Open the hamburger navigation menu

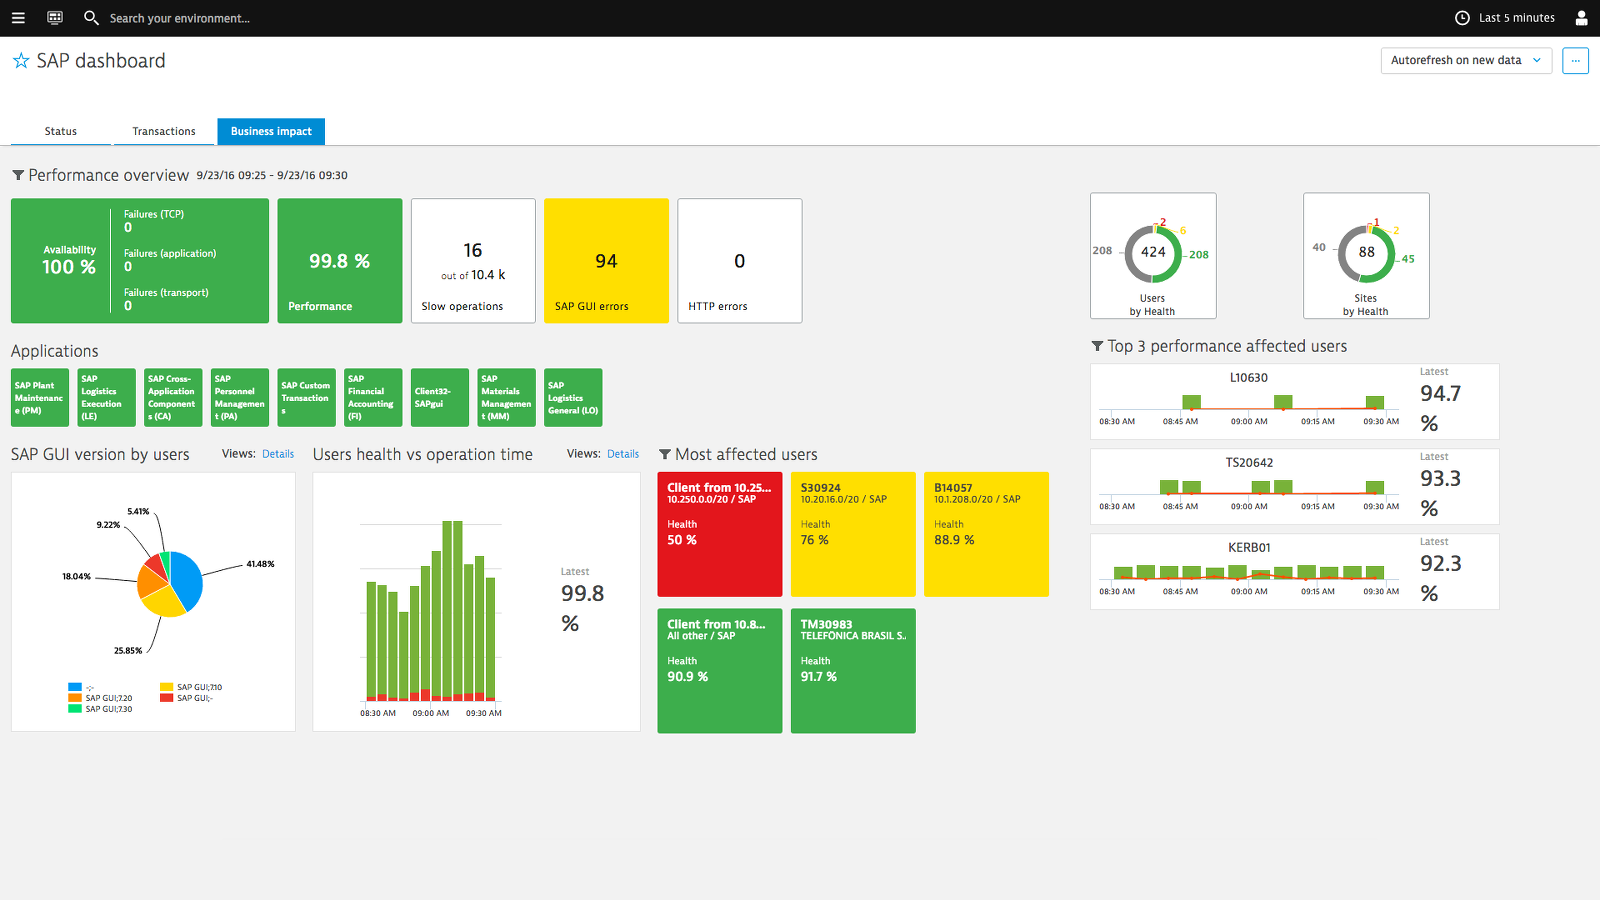18,17
